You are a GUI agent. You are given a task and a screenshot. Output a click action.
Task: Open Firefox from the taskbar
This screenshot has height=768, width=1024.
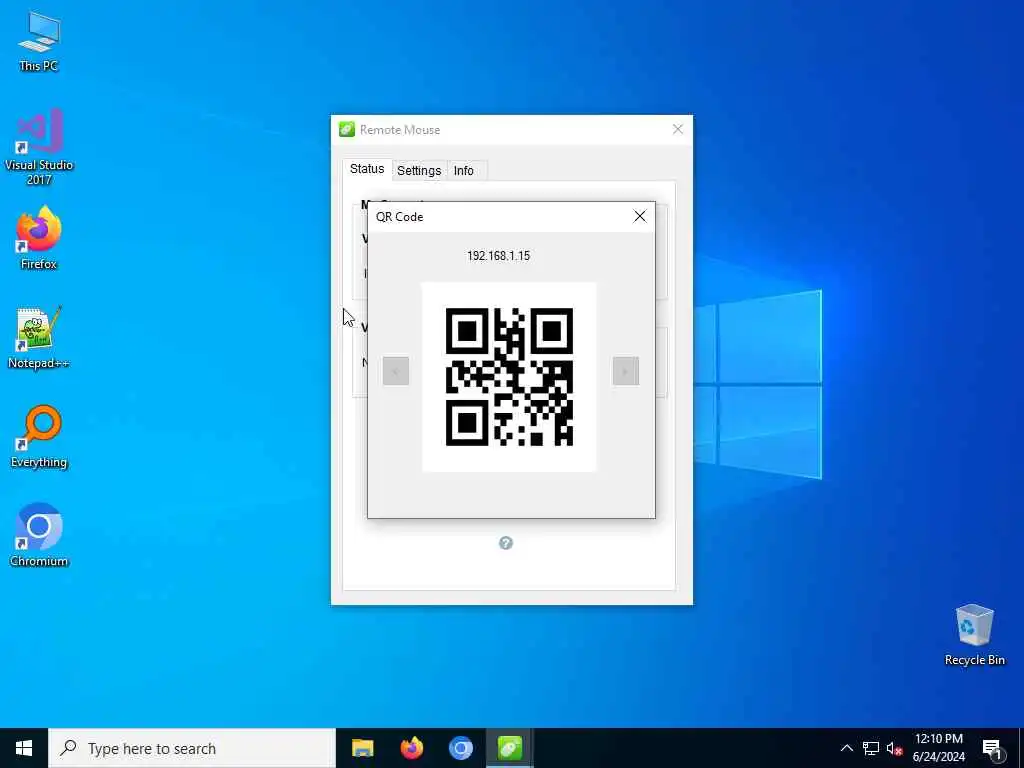coord(411,748)
